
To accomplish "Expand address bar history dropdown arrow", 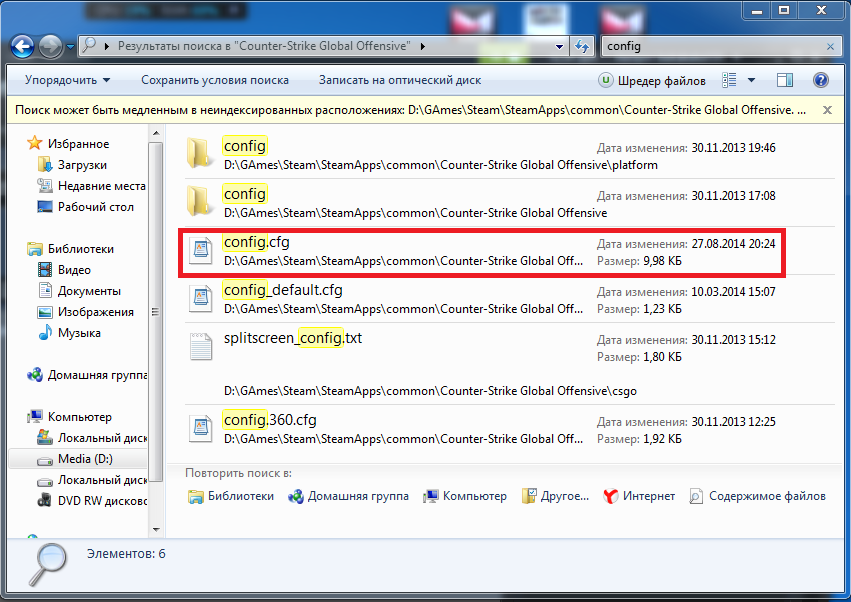I will (x=559, y=47).
